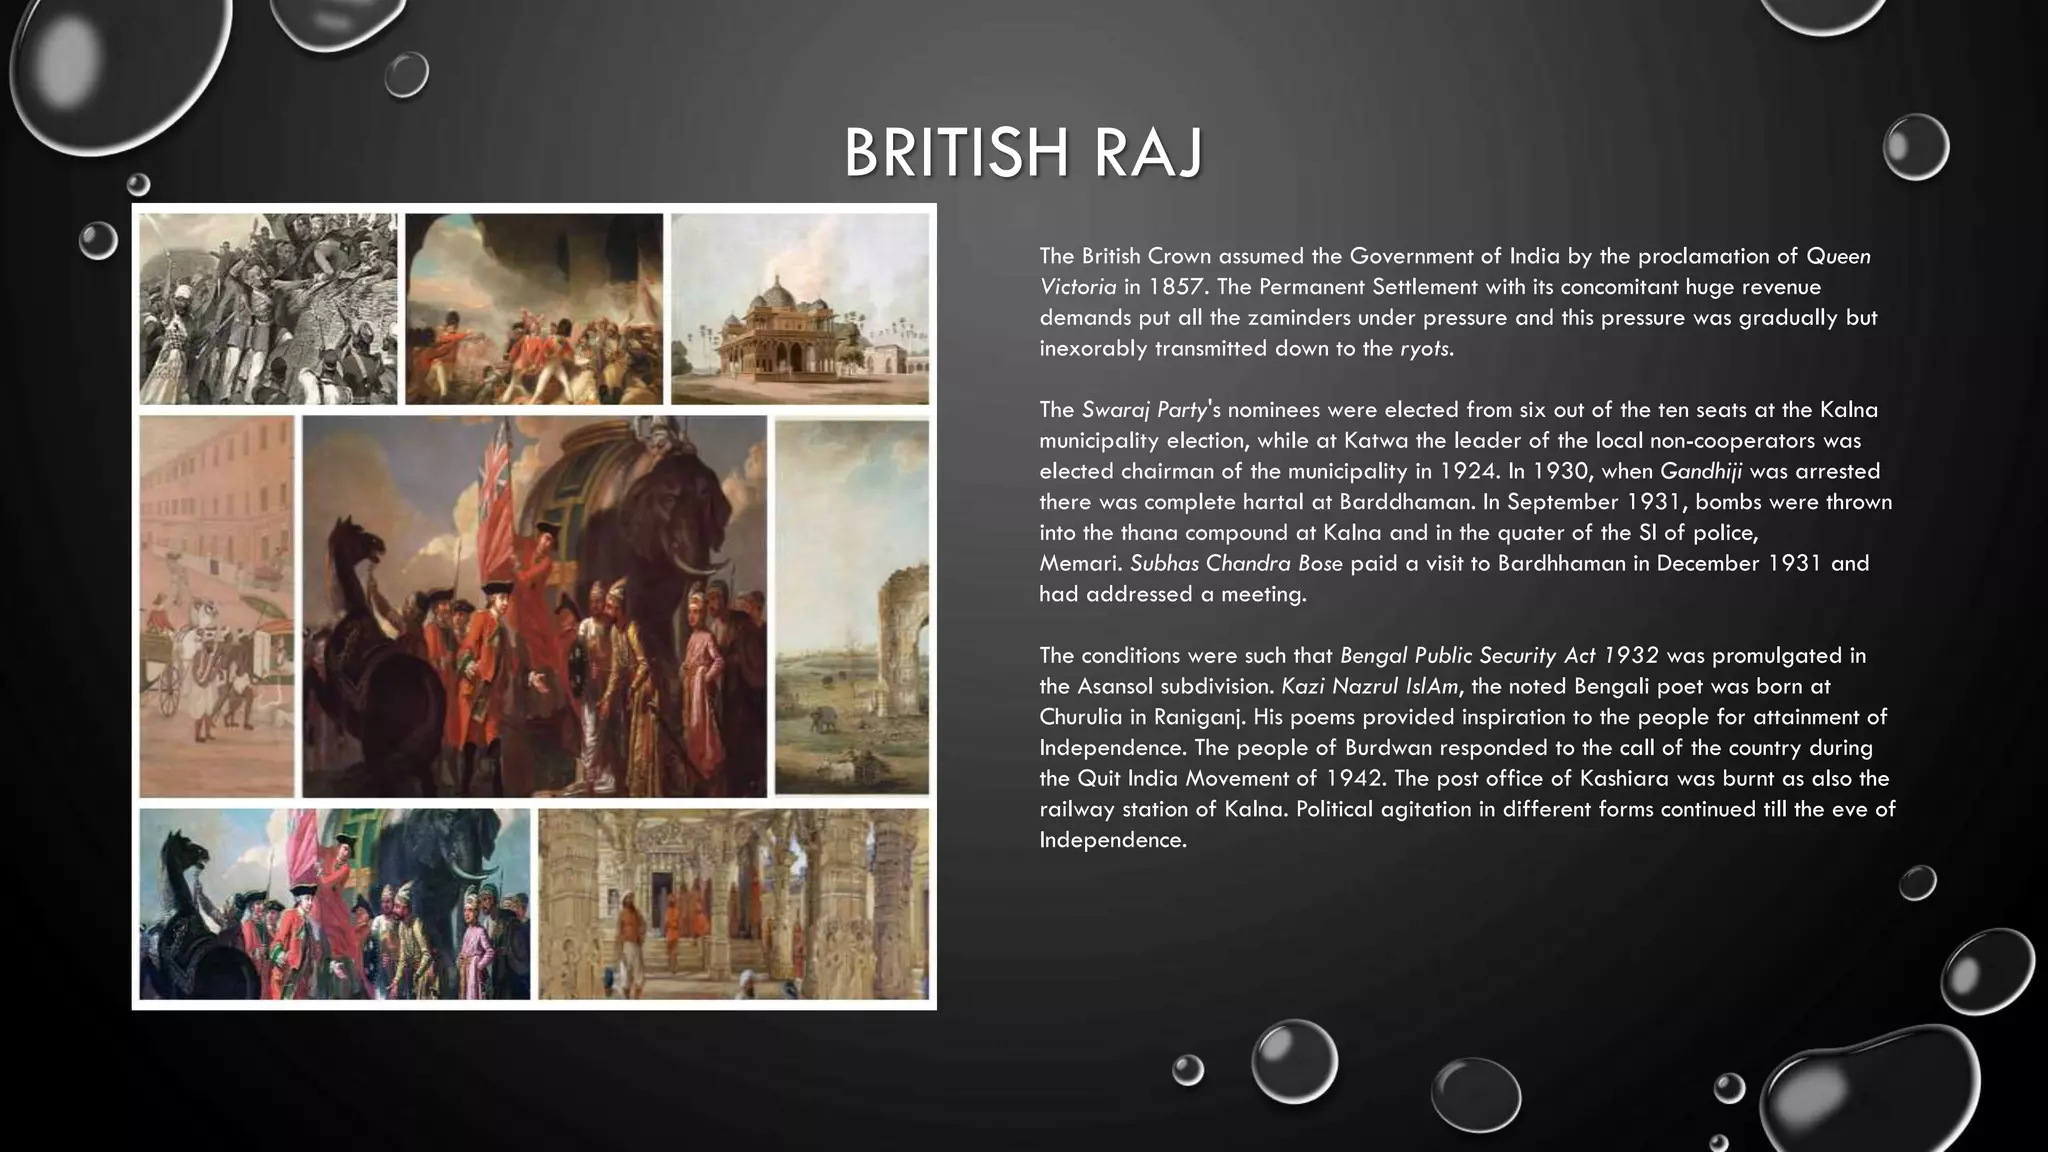The width and height of the screenshot is (2048, 1152).
Task: Click the italic 'Swaraj Party' text
Action: (1144, 410)
